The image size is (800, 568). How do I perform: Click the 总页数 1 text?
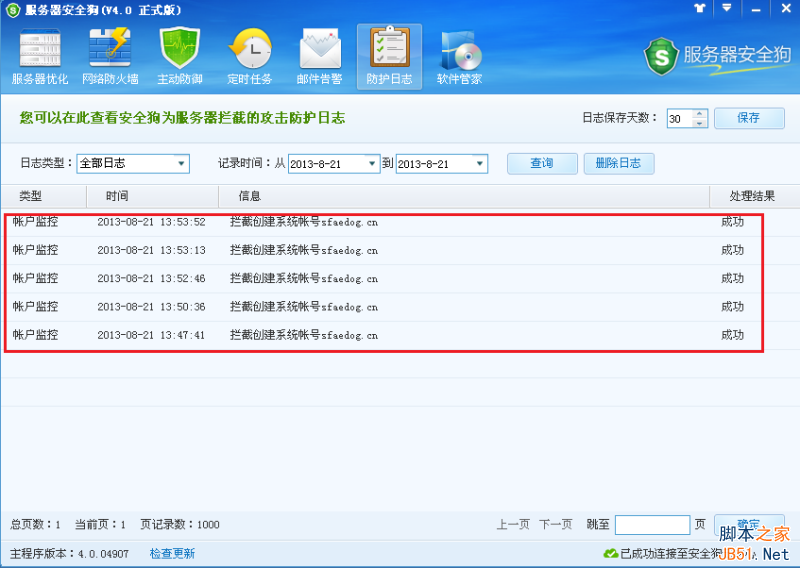[x=35, y=525]
